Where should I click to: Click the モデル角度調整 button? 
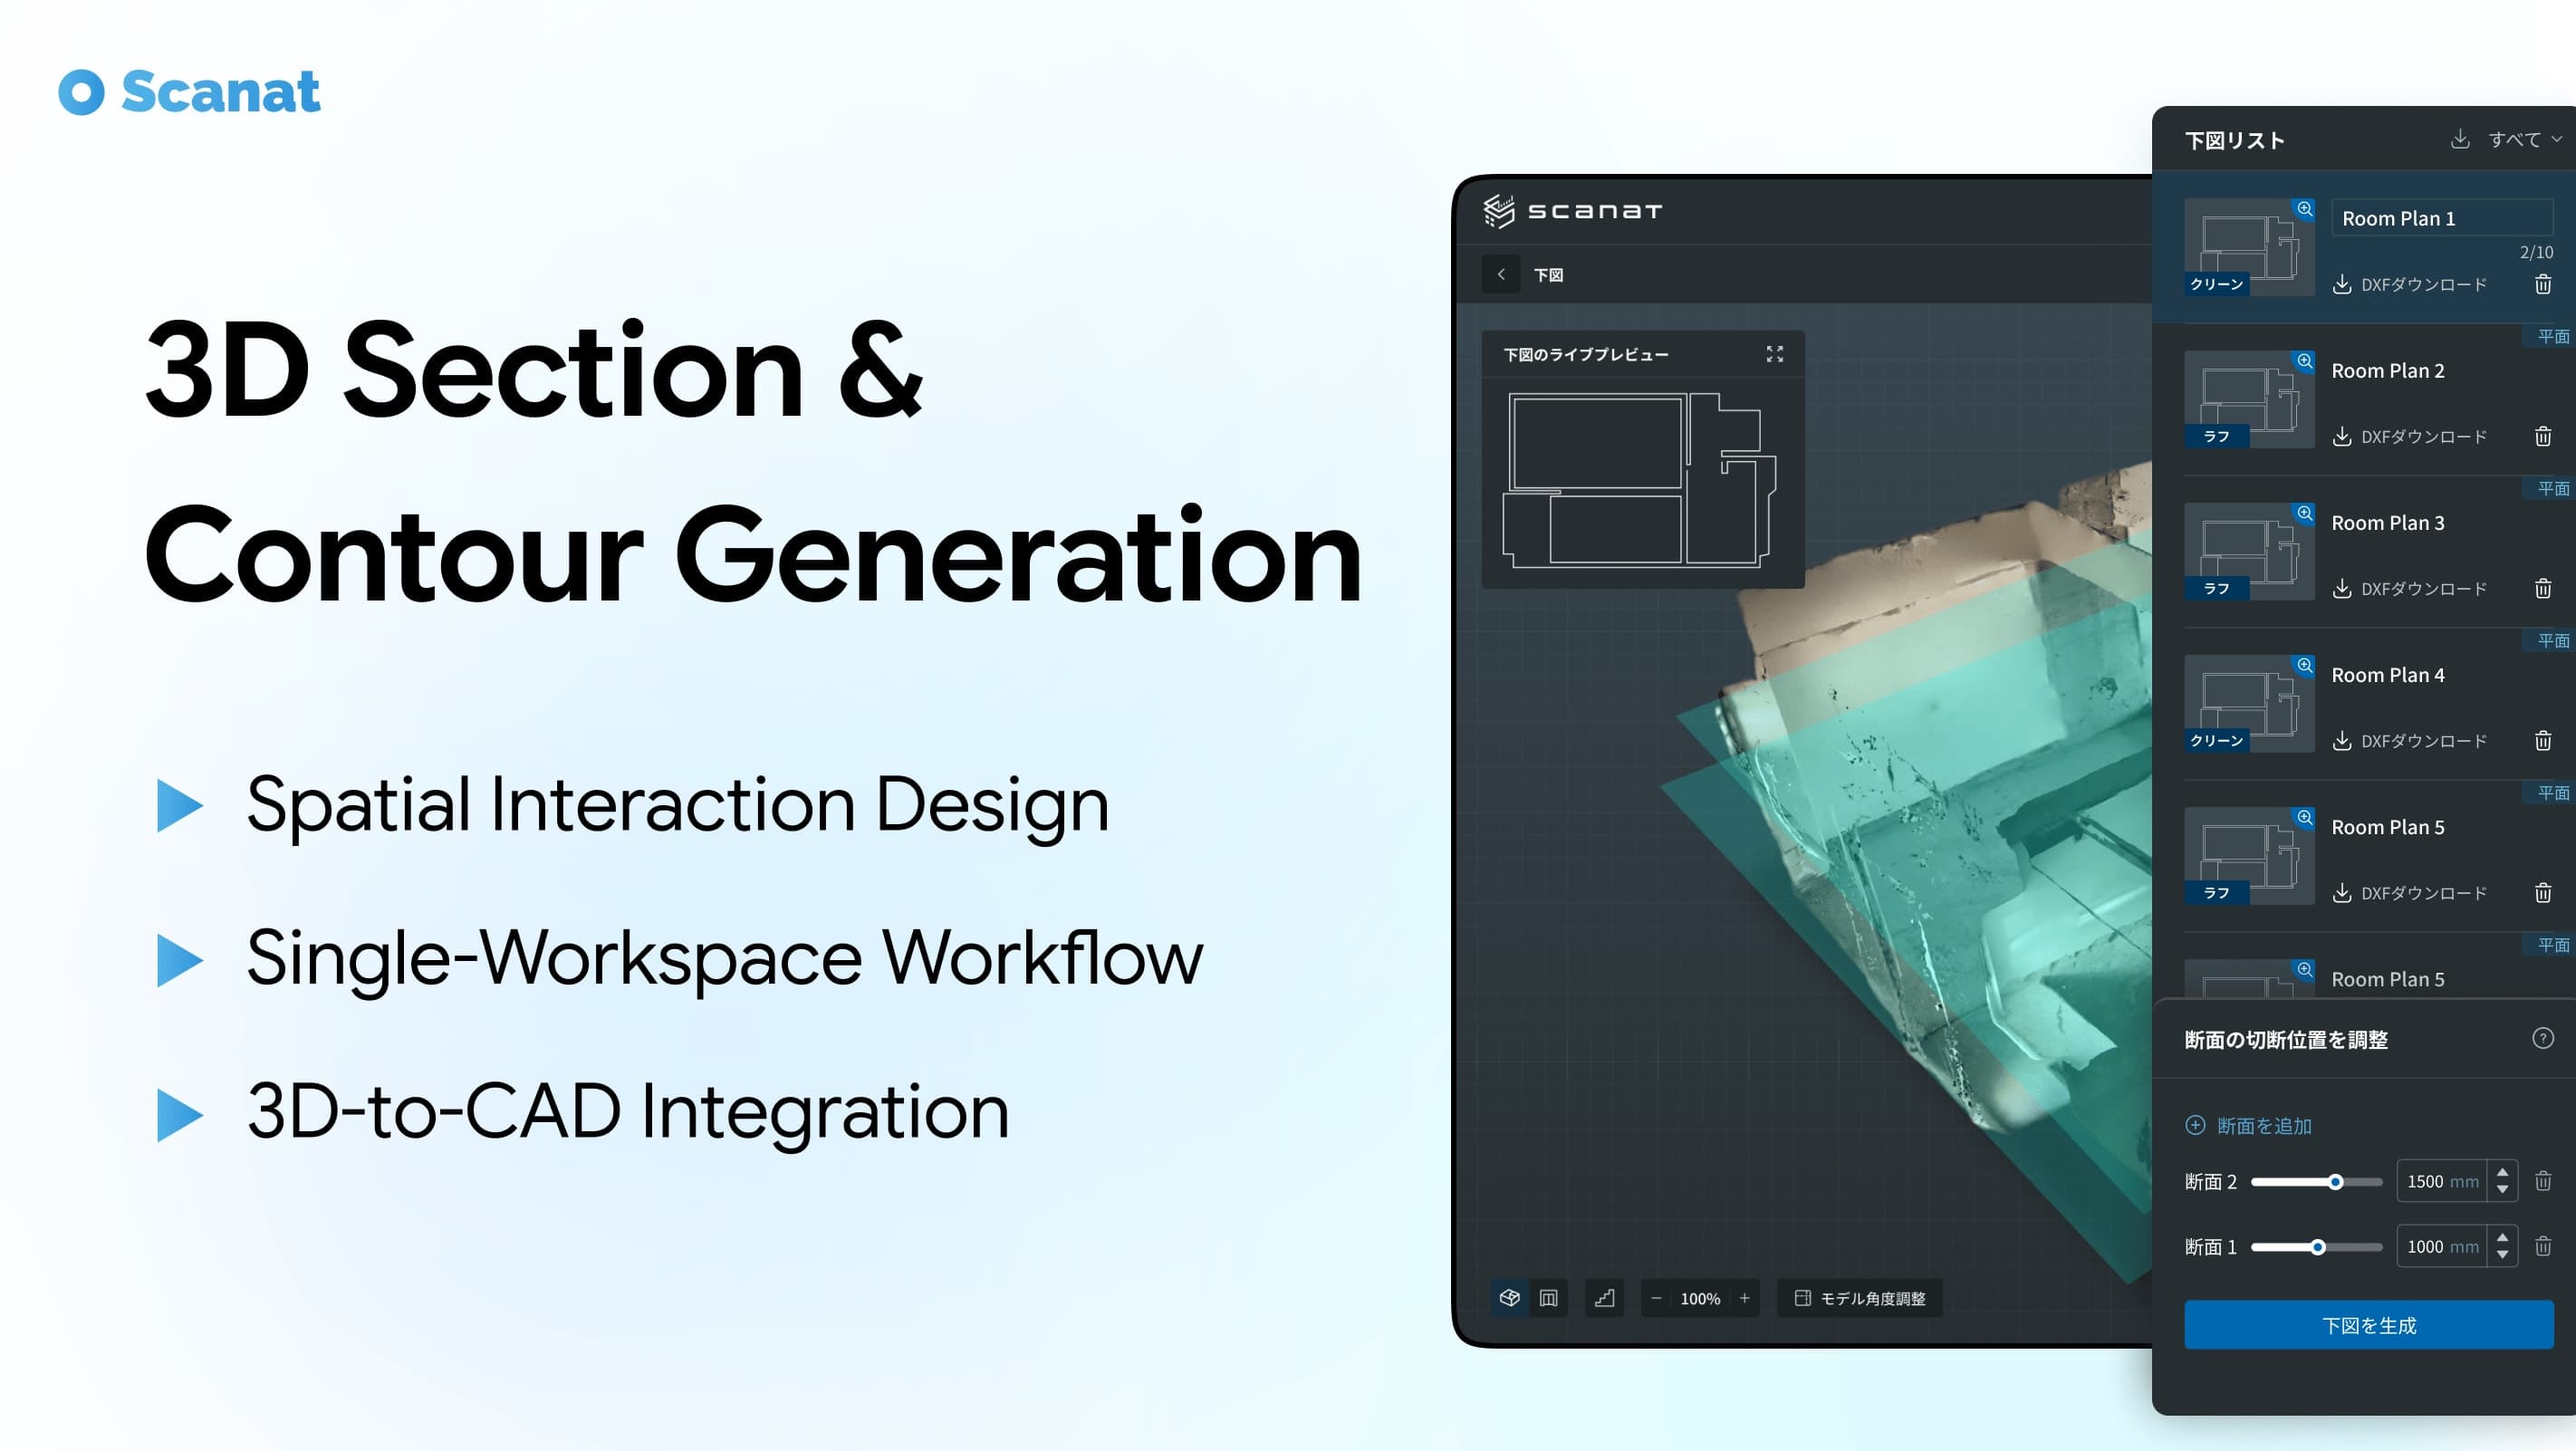[1859, 1298]
